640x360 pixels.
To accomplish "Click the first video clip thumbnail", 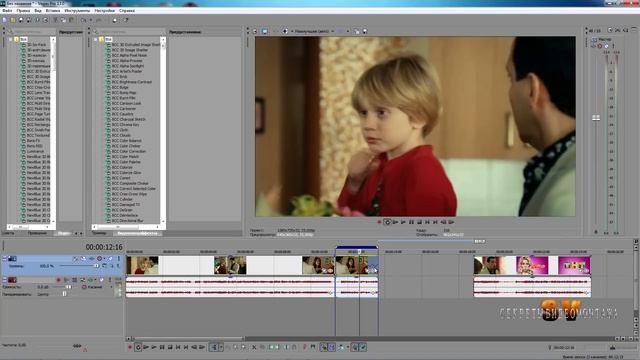I will pos(142,265).
